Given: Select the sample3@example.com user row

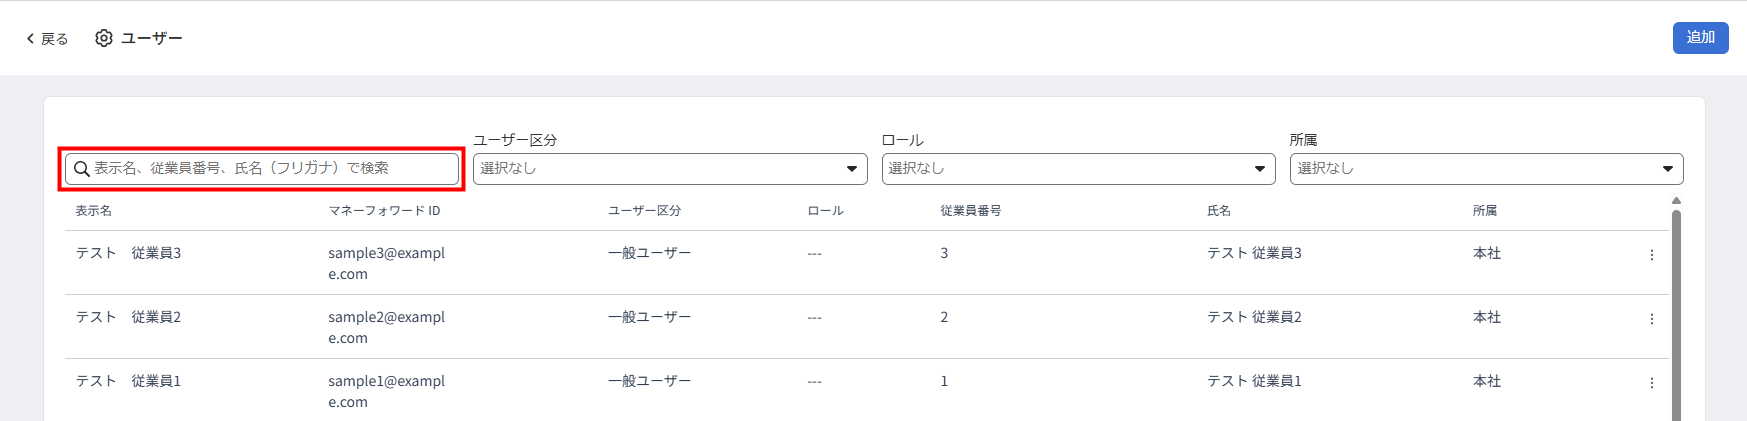Looking at the screenshot, I should (866, 263).
